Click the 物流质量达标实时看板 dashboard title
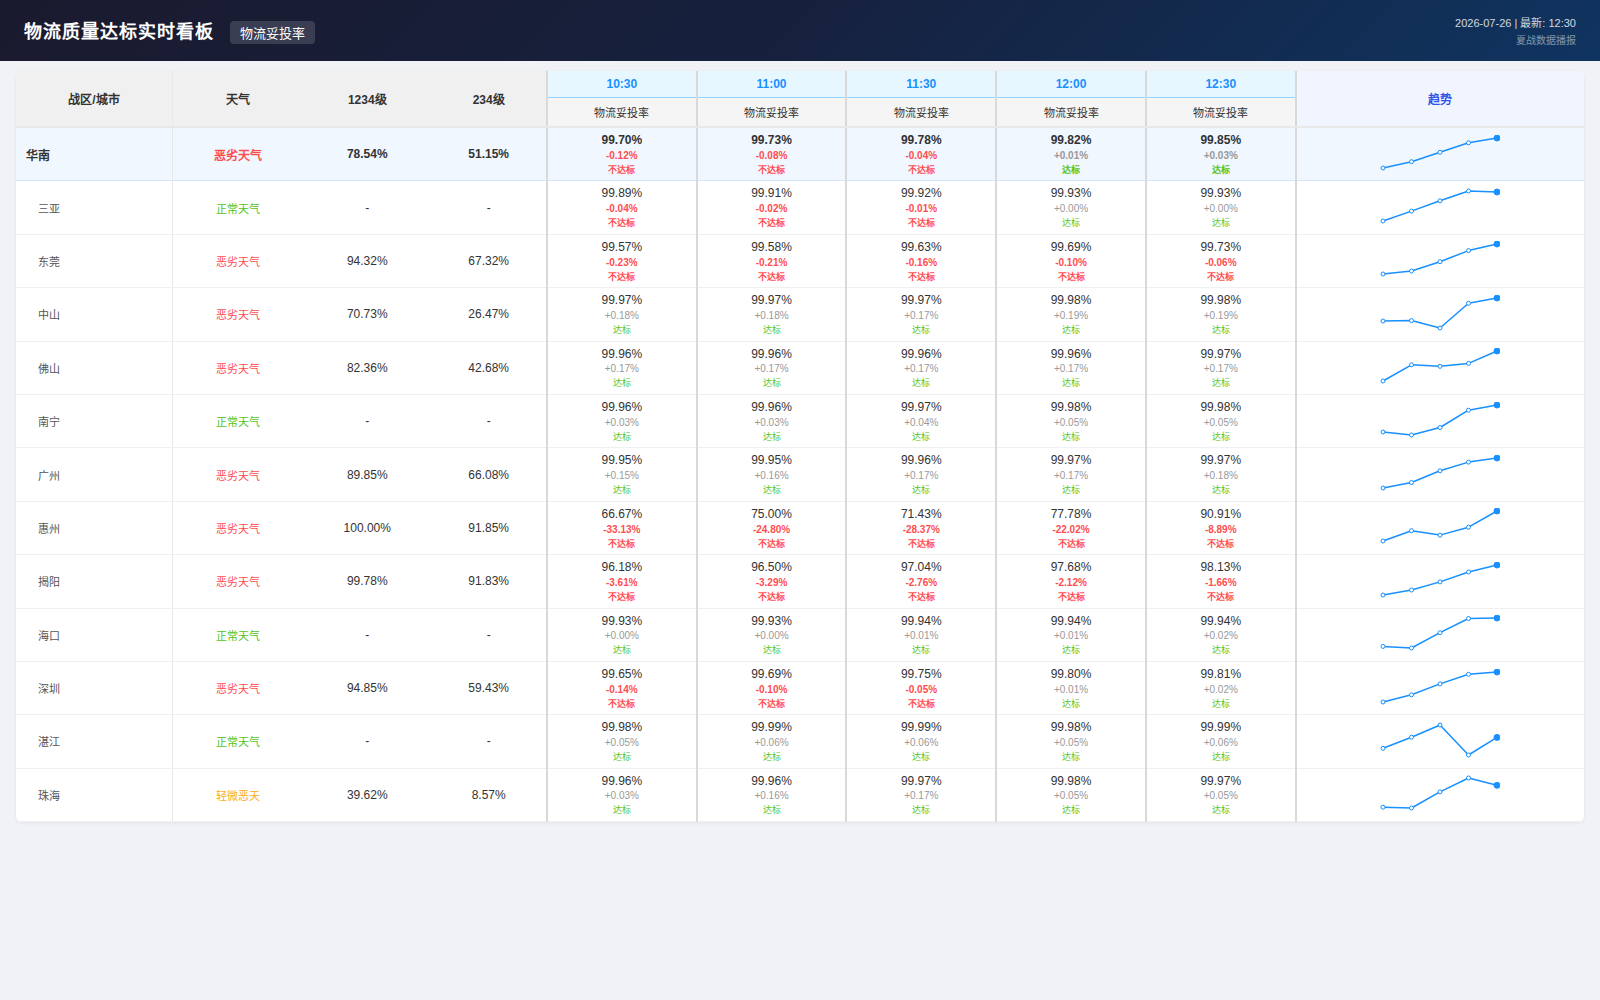Viewport: 1600px width, 1000px height. pyautogui.click(x=119, y=32)
